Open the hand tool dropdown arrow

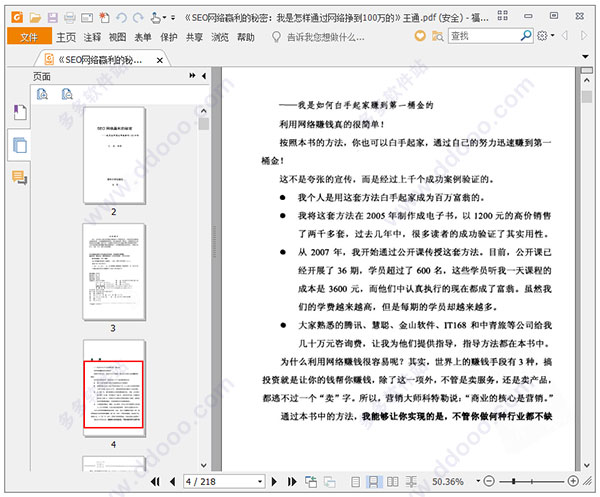[x=165, y=17]
